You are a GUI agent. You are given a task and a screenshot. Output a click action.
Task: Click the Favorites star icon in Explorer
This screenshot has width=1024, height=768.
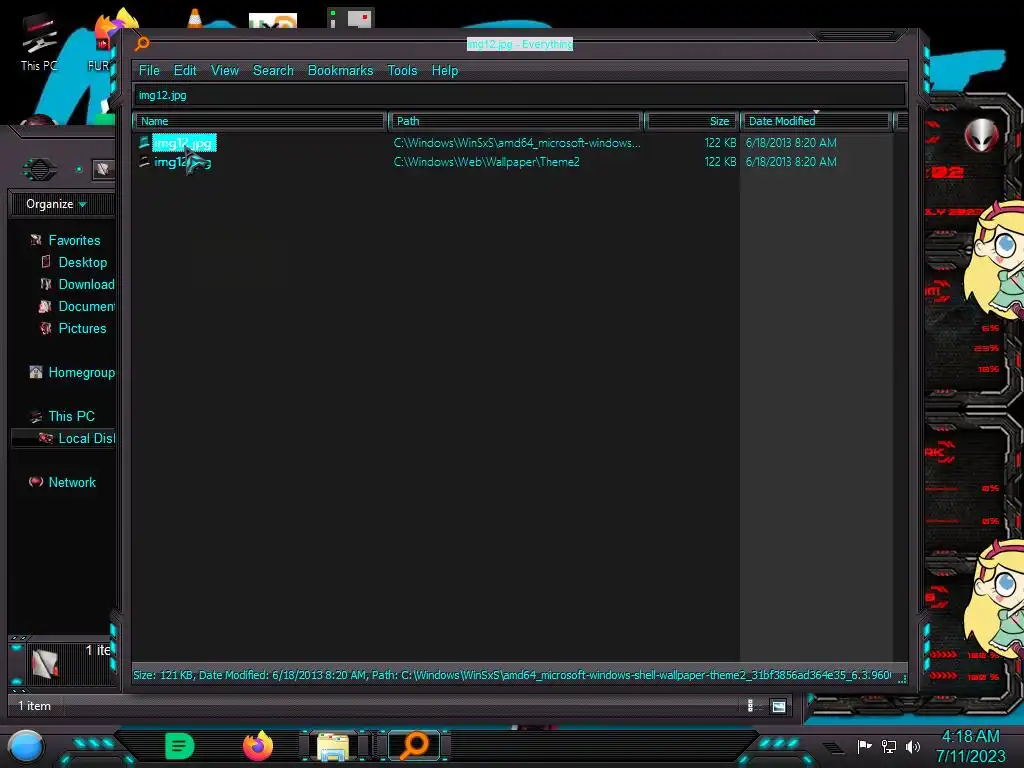(36, 240)
